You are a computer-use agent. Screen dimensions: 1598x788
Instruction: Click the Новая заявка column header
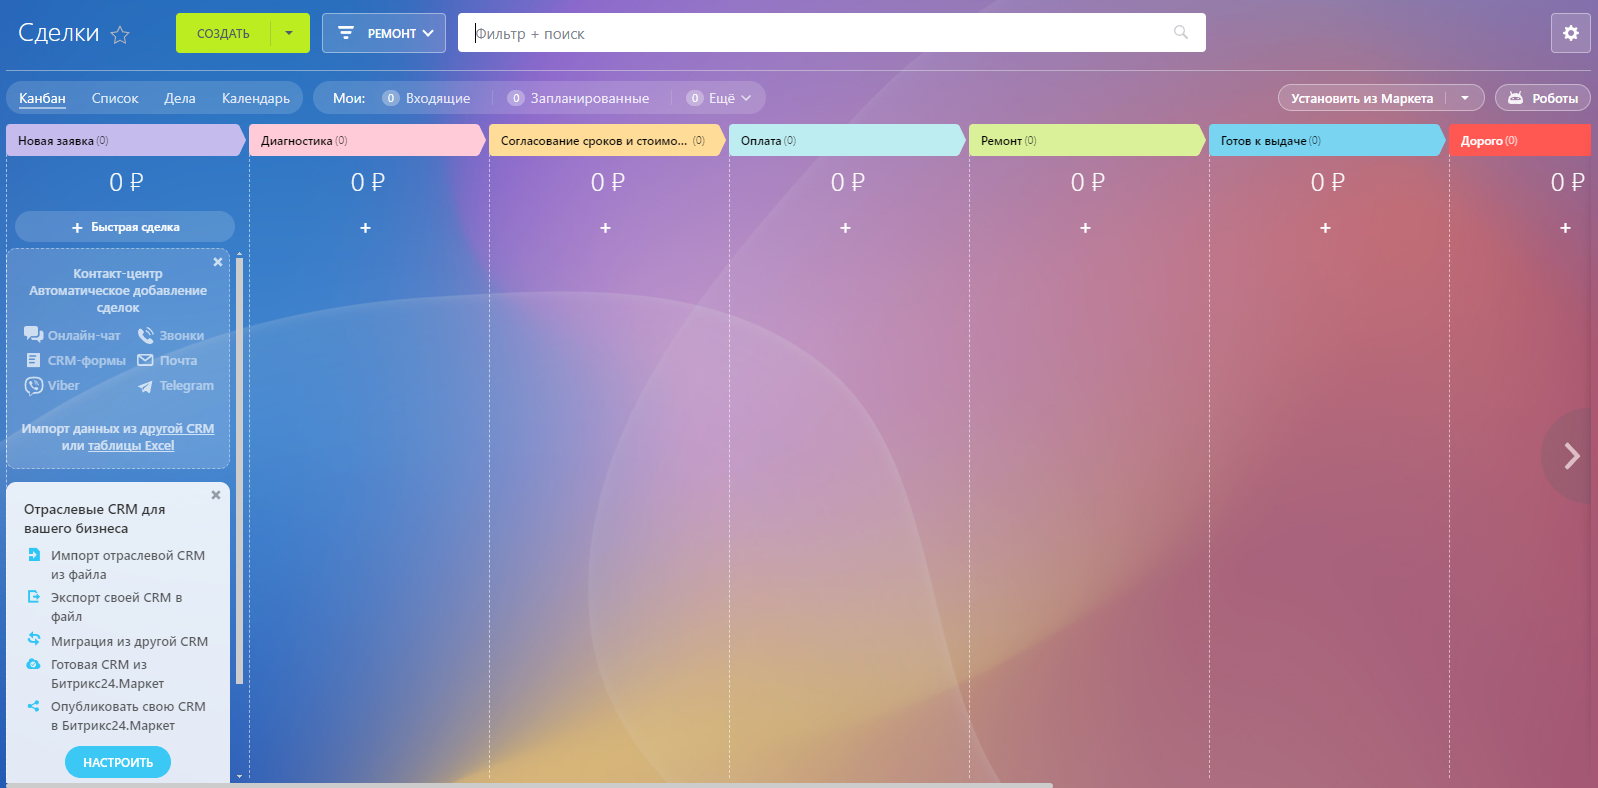point(125,140)
